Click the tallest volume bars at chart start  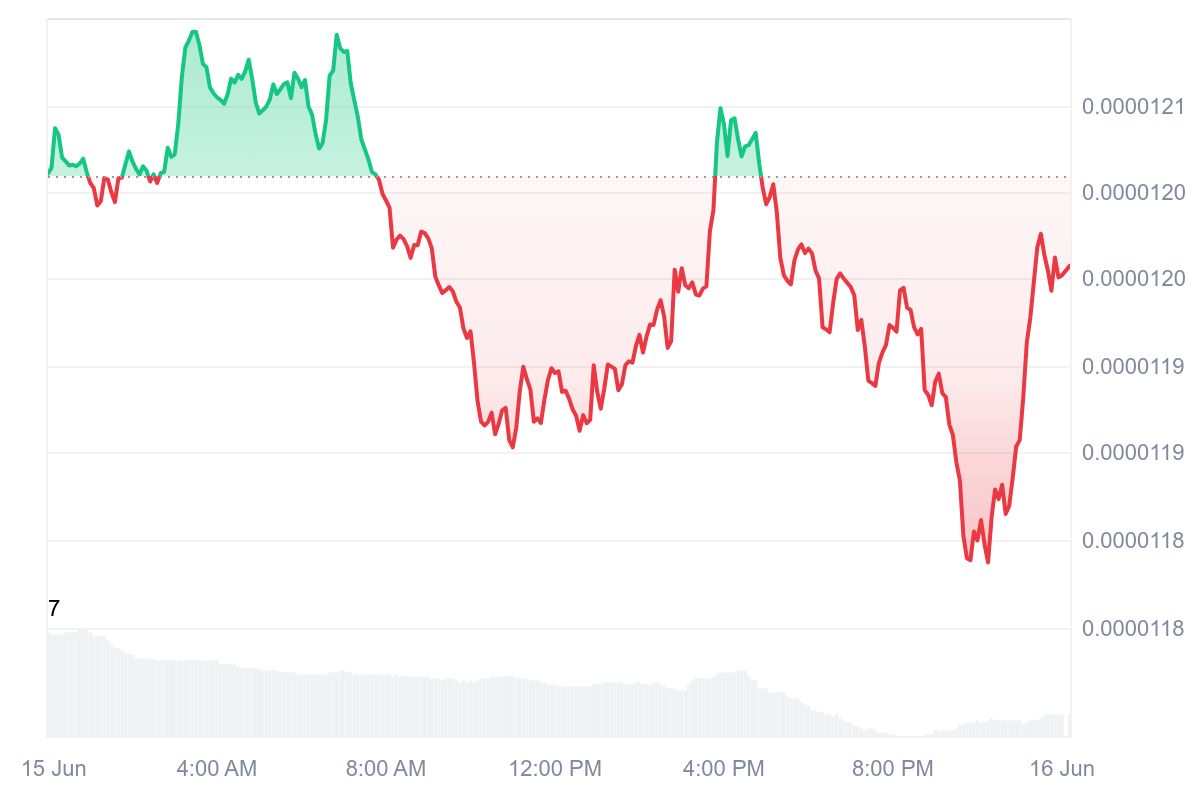tap(82, 680)
